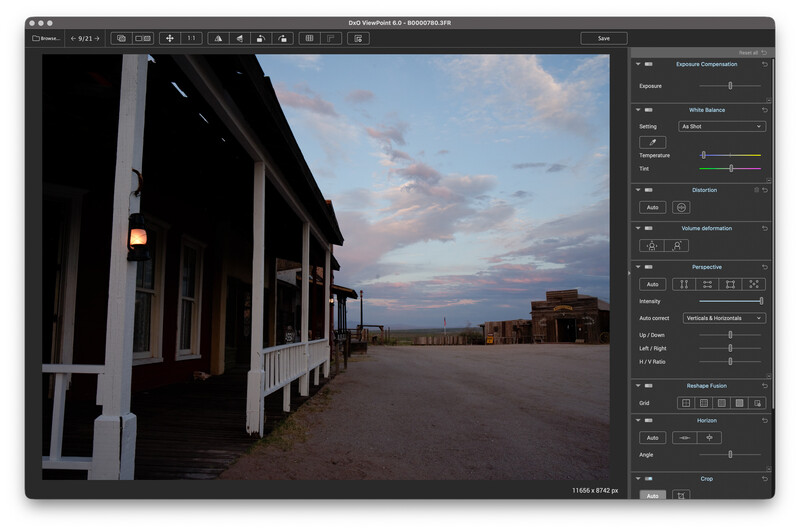The width and height of the screenshot is (800, 532).
Task: Toggle the Volume deformation switch
Action: [x=648, y=228]
